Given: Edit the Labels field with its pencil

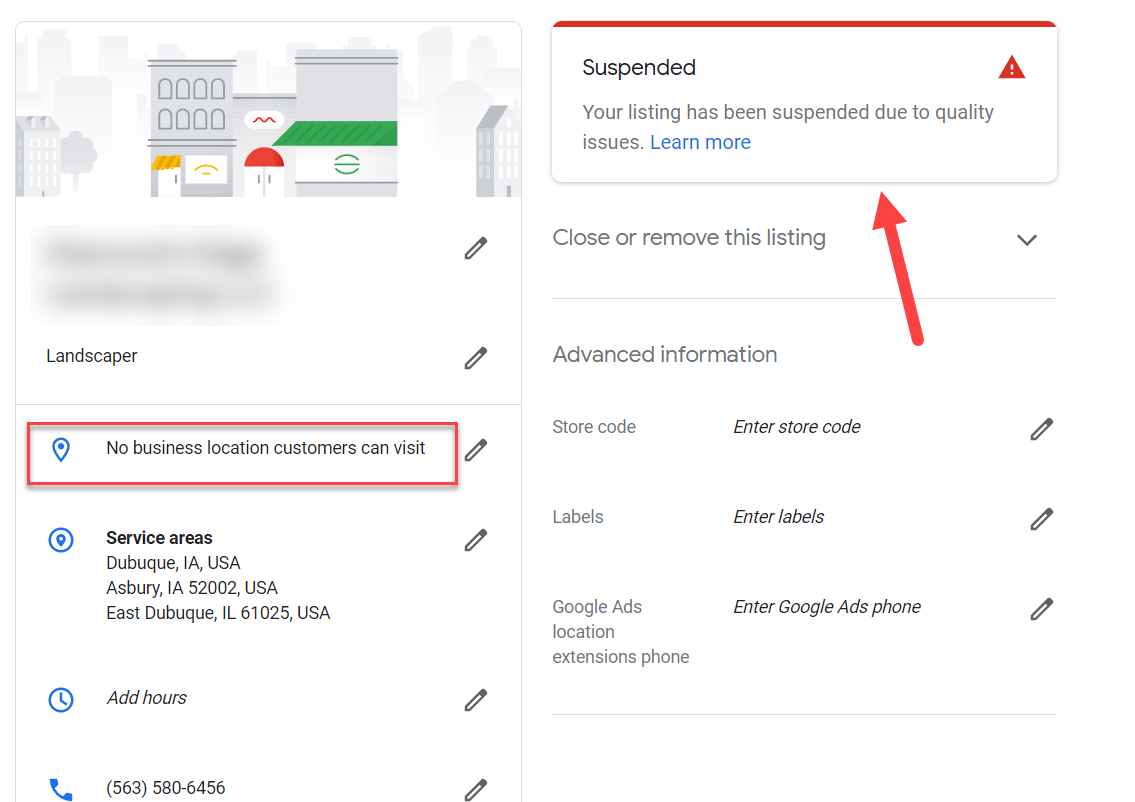Looking at the screenshot, I should (x=1041, y=518).
